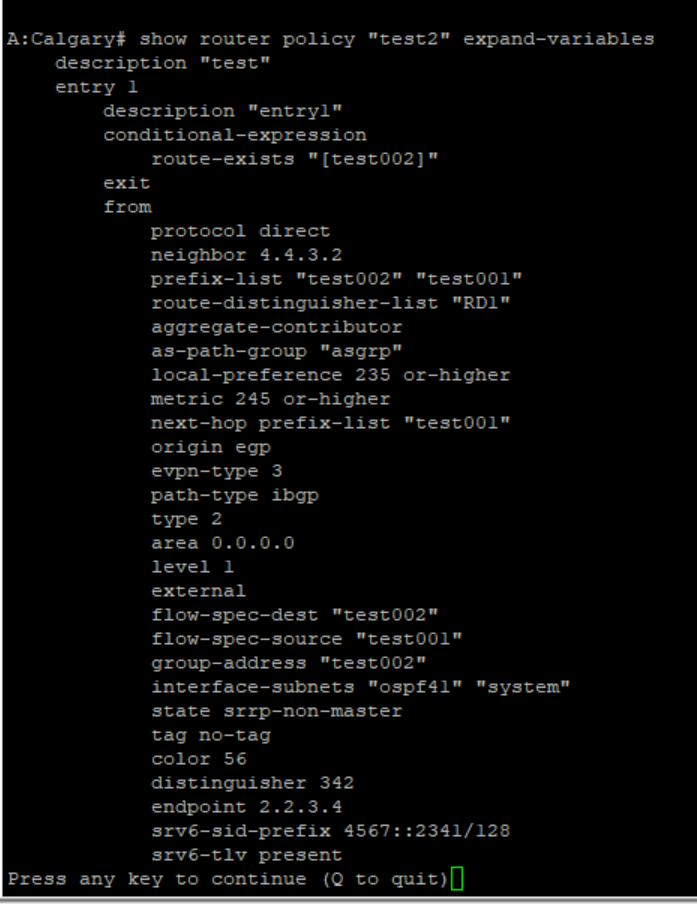
Task: Click the green cursor after the continue prompt
Action: tap(458, 879)
